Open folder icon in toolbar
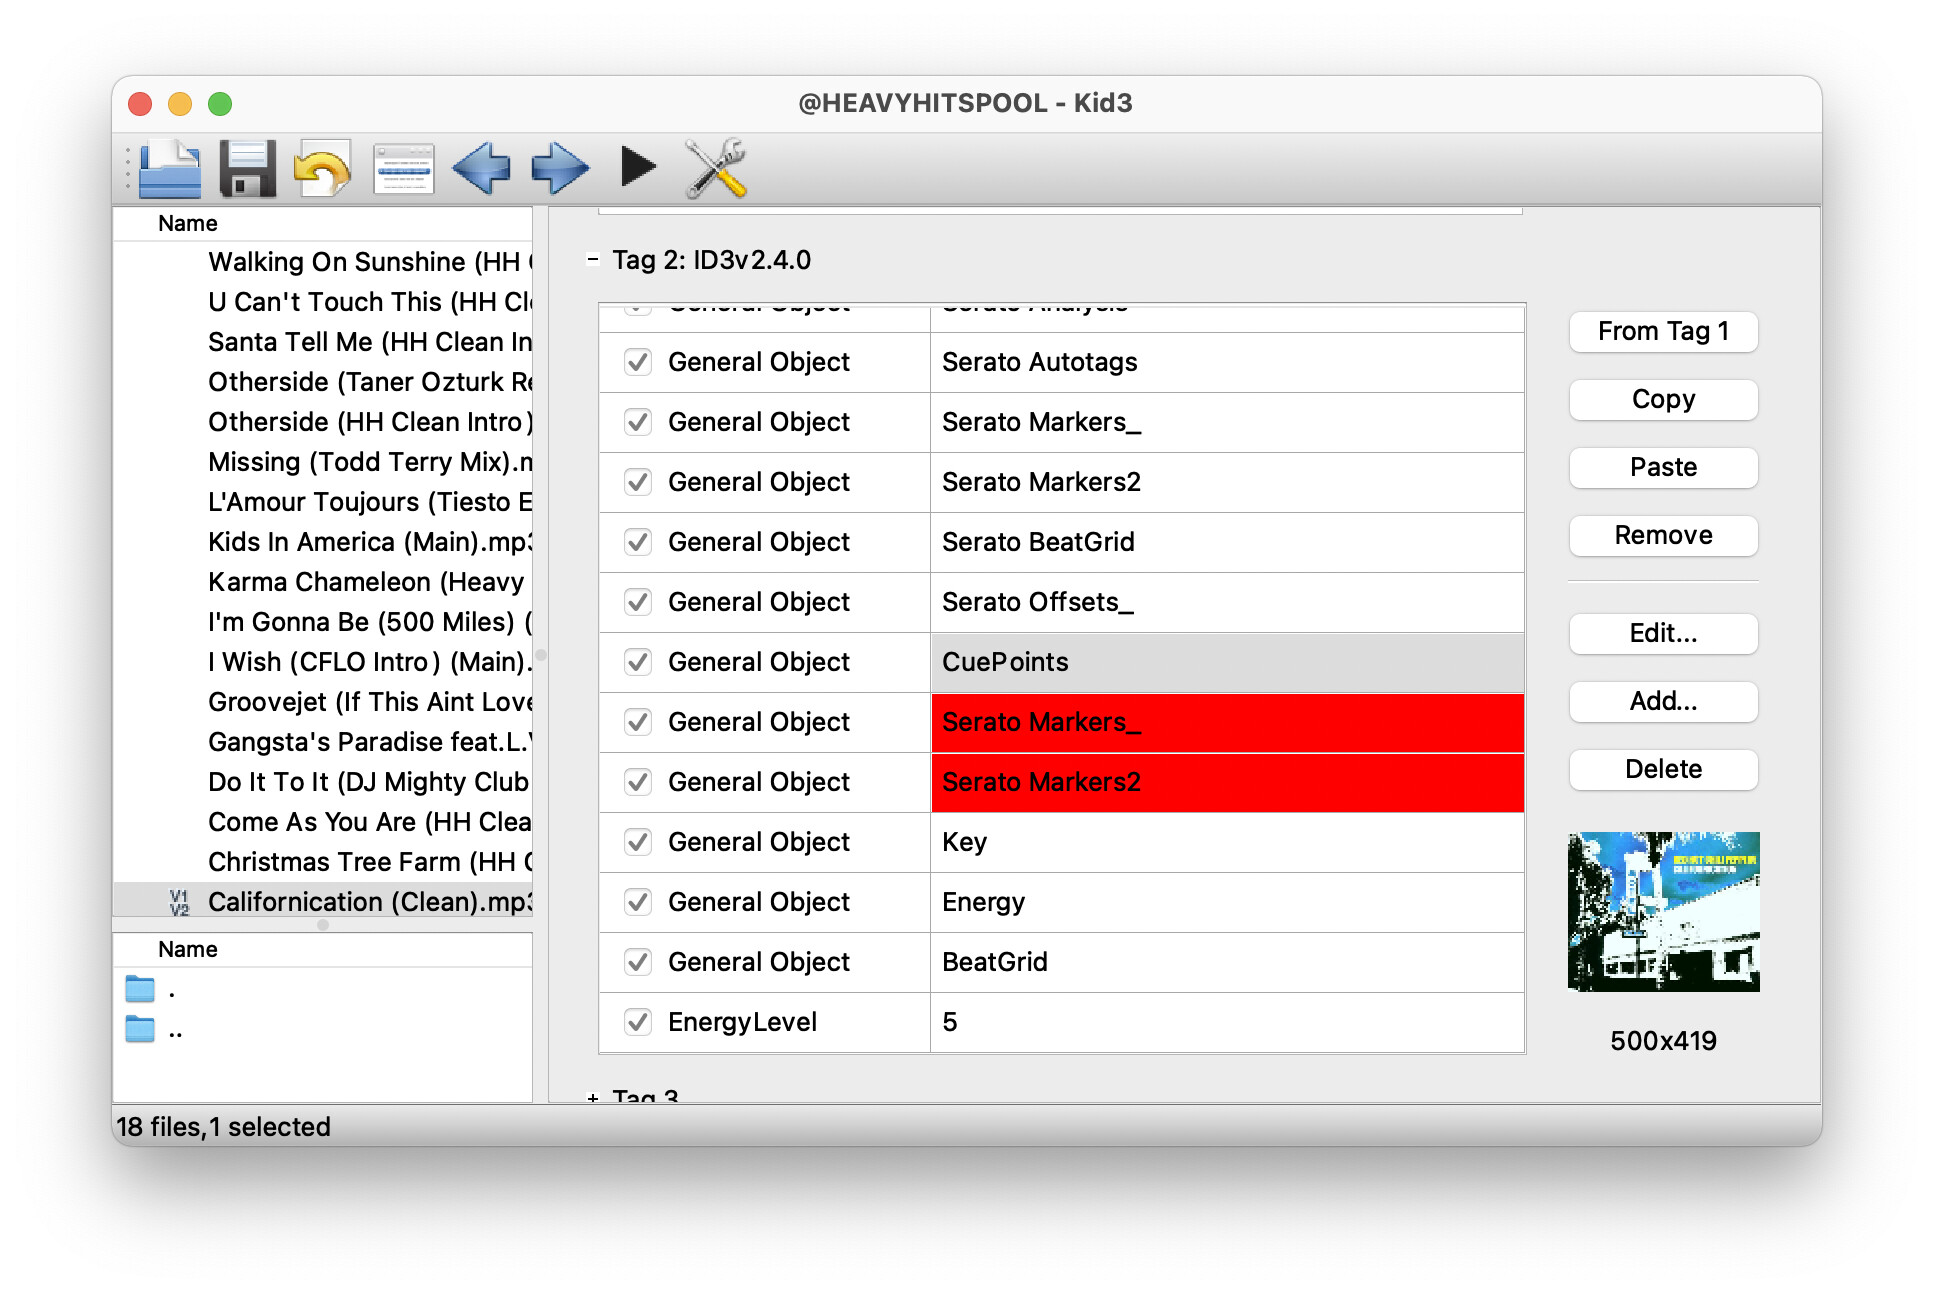This screenshot has height=1294, width=1934. click(170, 167)
